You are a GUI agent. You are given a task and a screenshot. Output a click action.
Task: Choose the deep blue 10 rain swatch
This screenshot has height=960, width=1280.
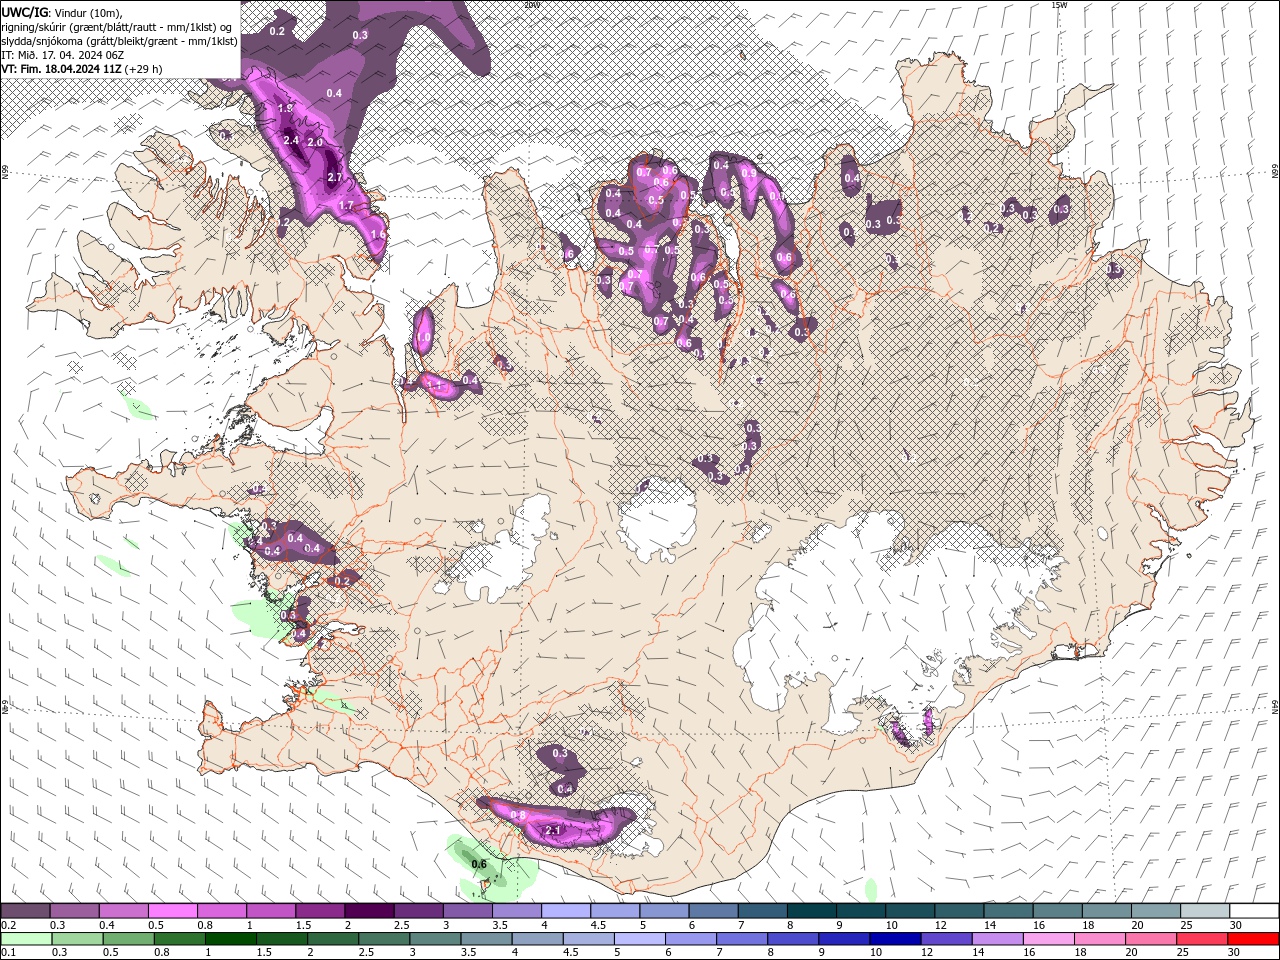(895, 938)
